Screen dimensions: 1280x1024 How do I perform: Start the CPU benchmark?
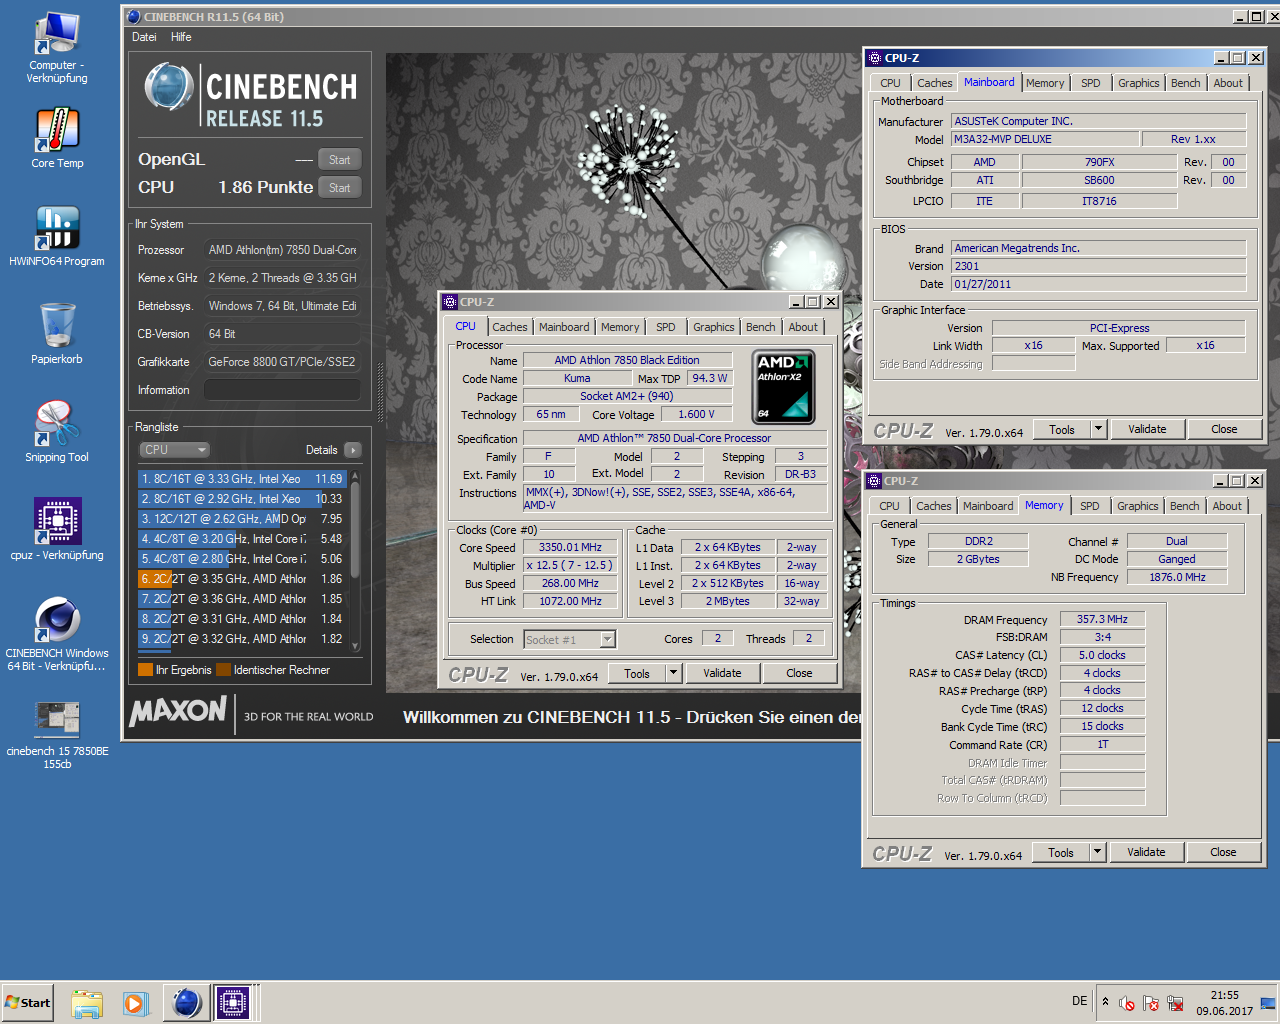pyautogui.click(x=340, y=188)
